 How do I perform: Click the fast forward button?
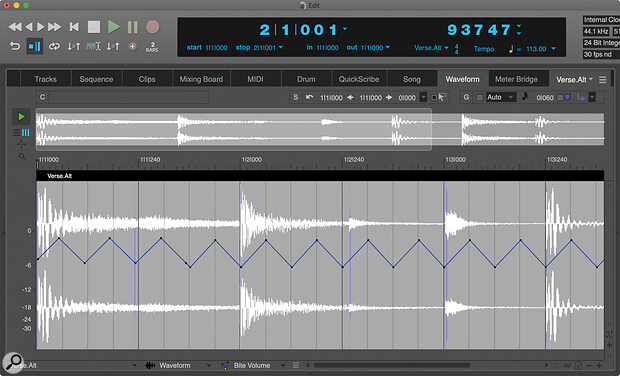tap(55, 27)
